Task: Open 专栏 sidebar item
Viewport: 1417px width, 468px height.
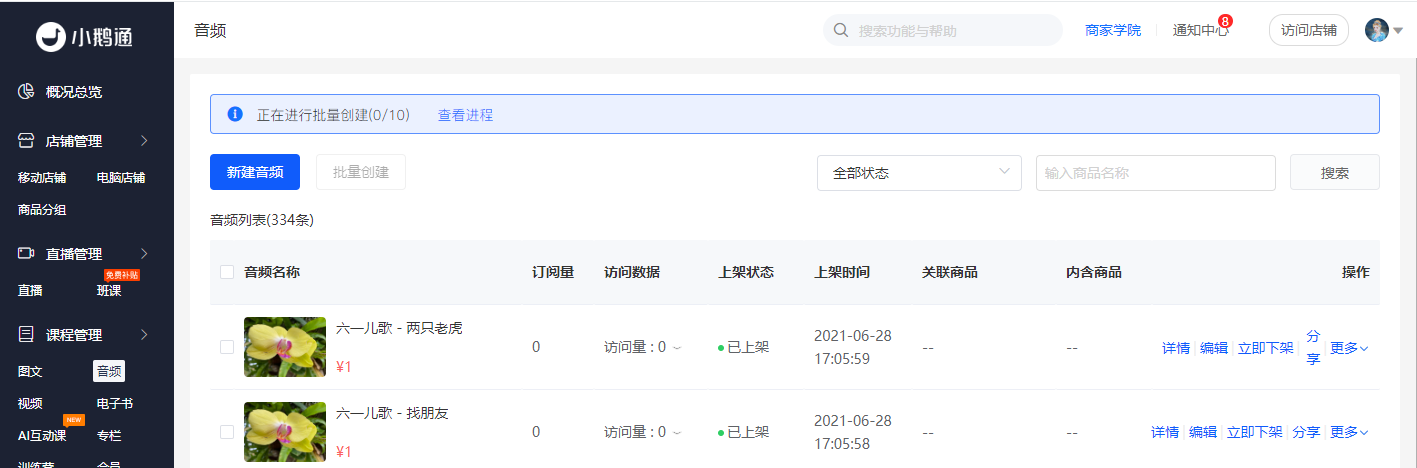Action: point(109,435)
